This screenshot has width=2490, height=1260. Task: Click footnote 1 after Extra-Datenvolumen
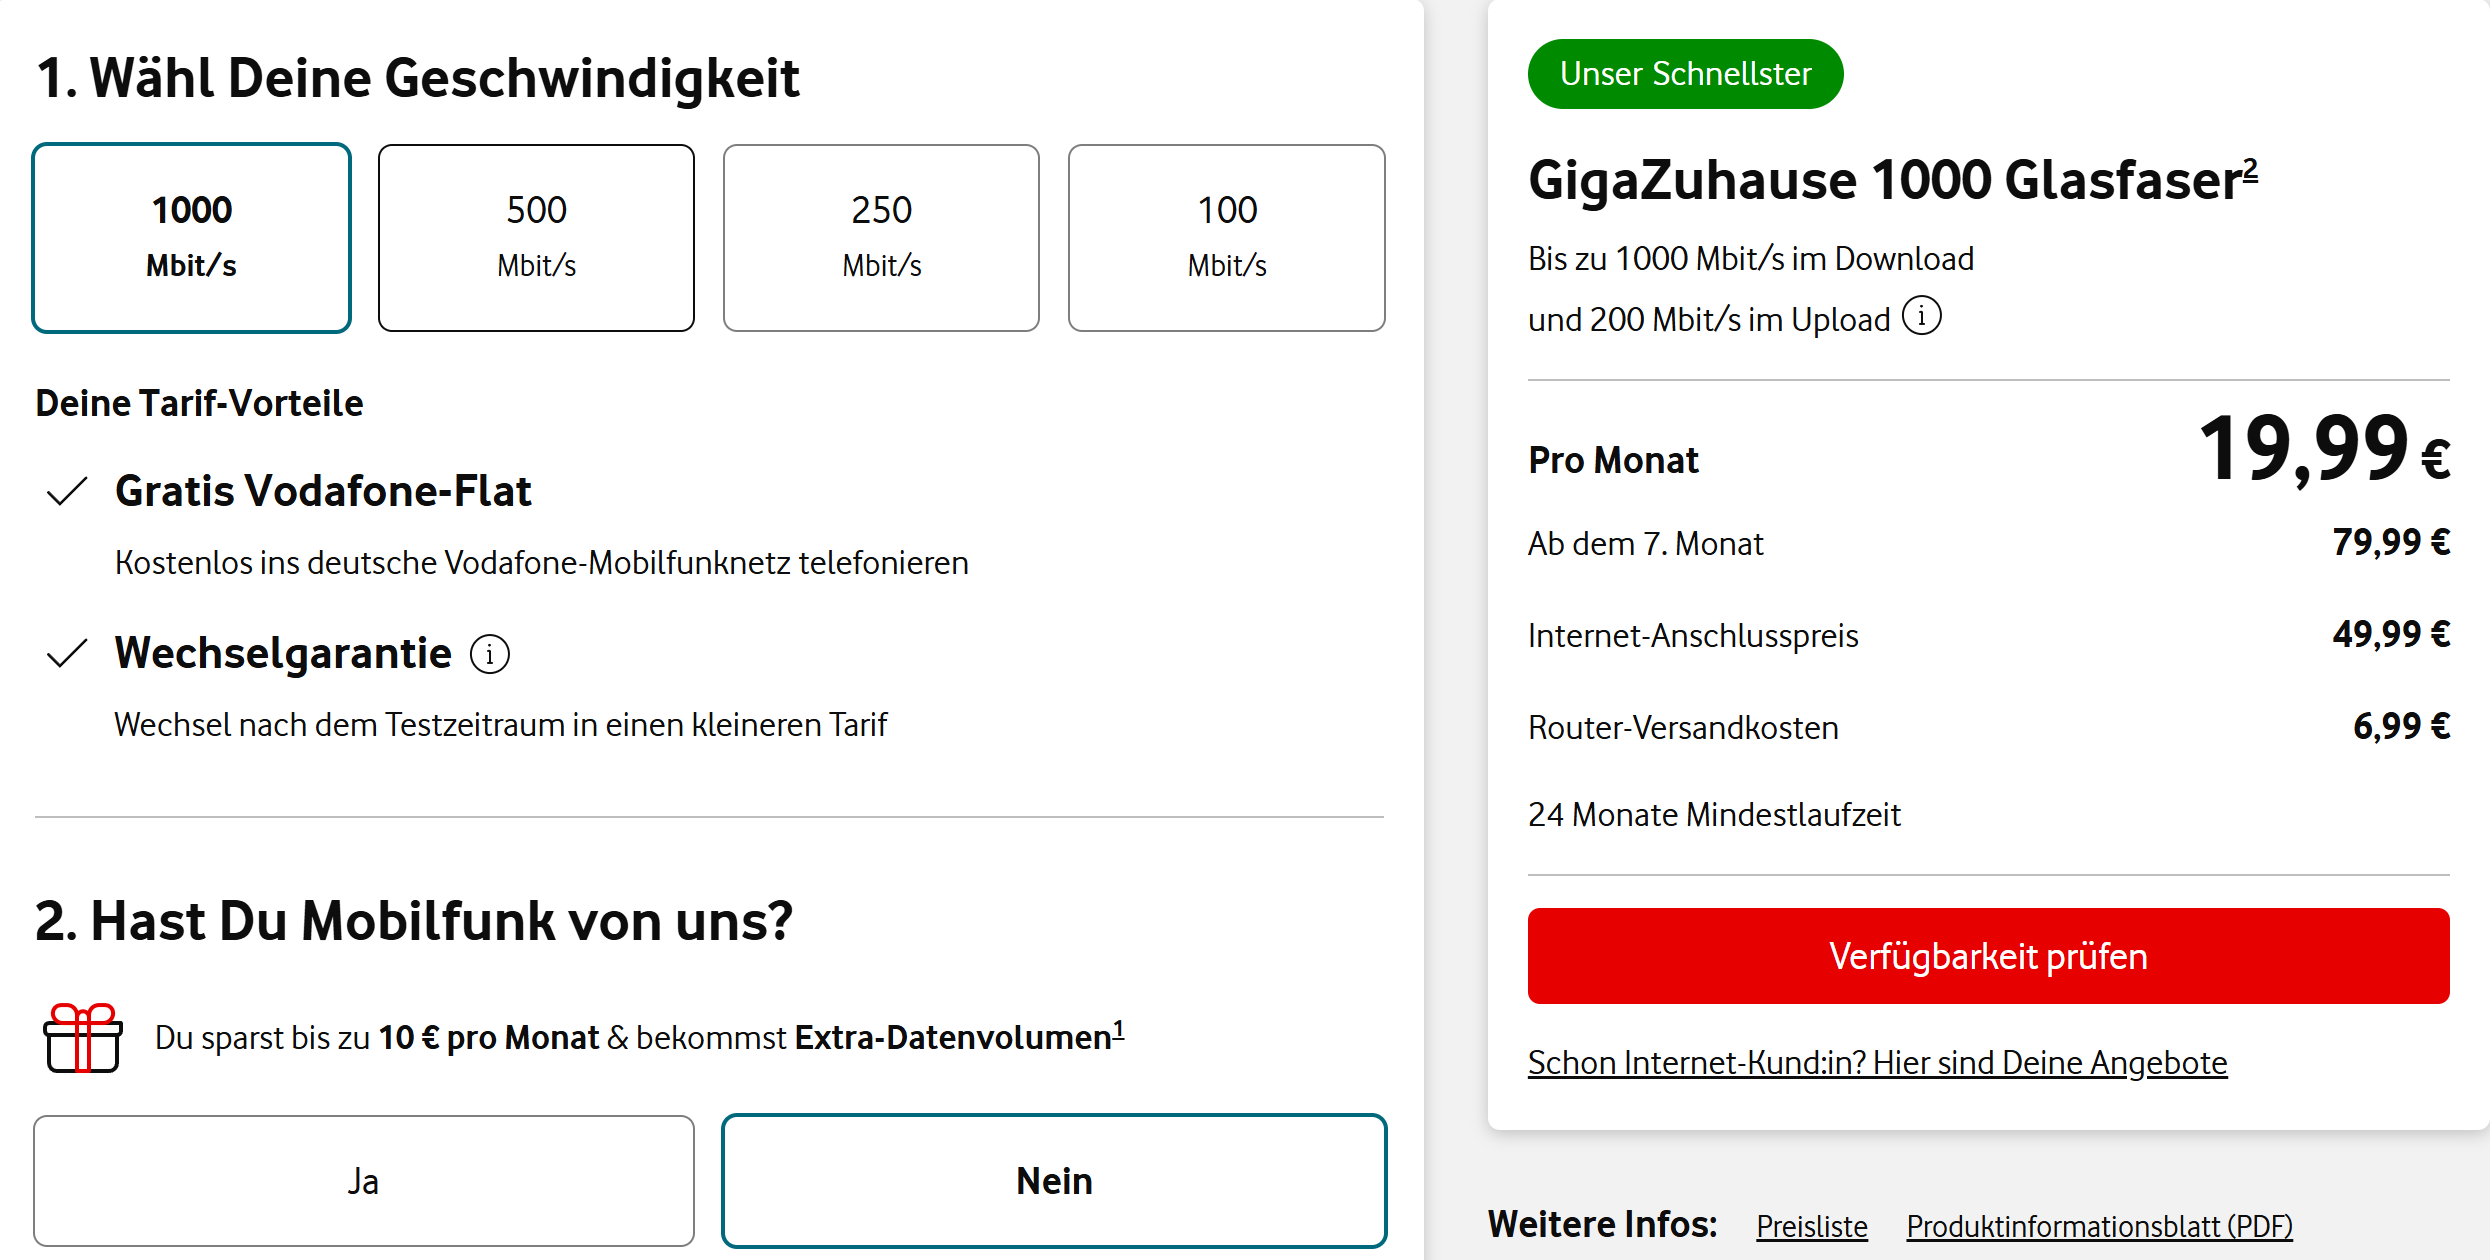coord(1119,1028)
